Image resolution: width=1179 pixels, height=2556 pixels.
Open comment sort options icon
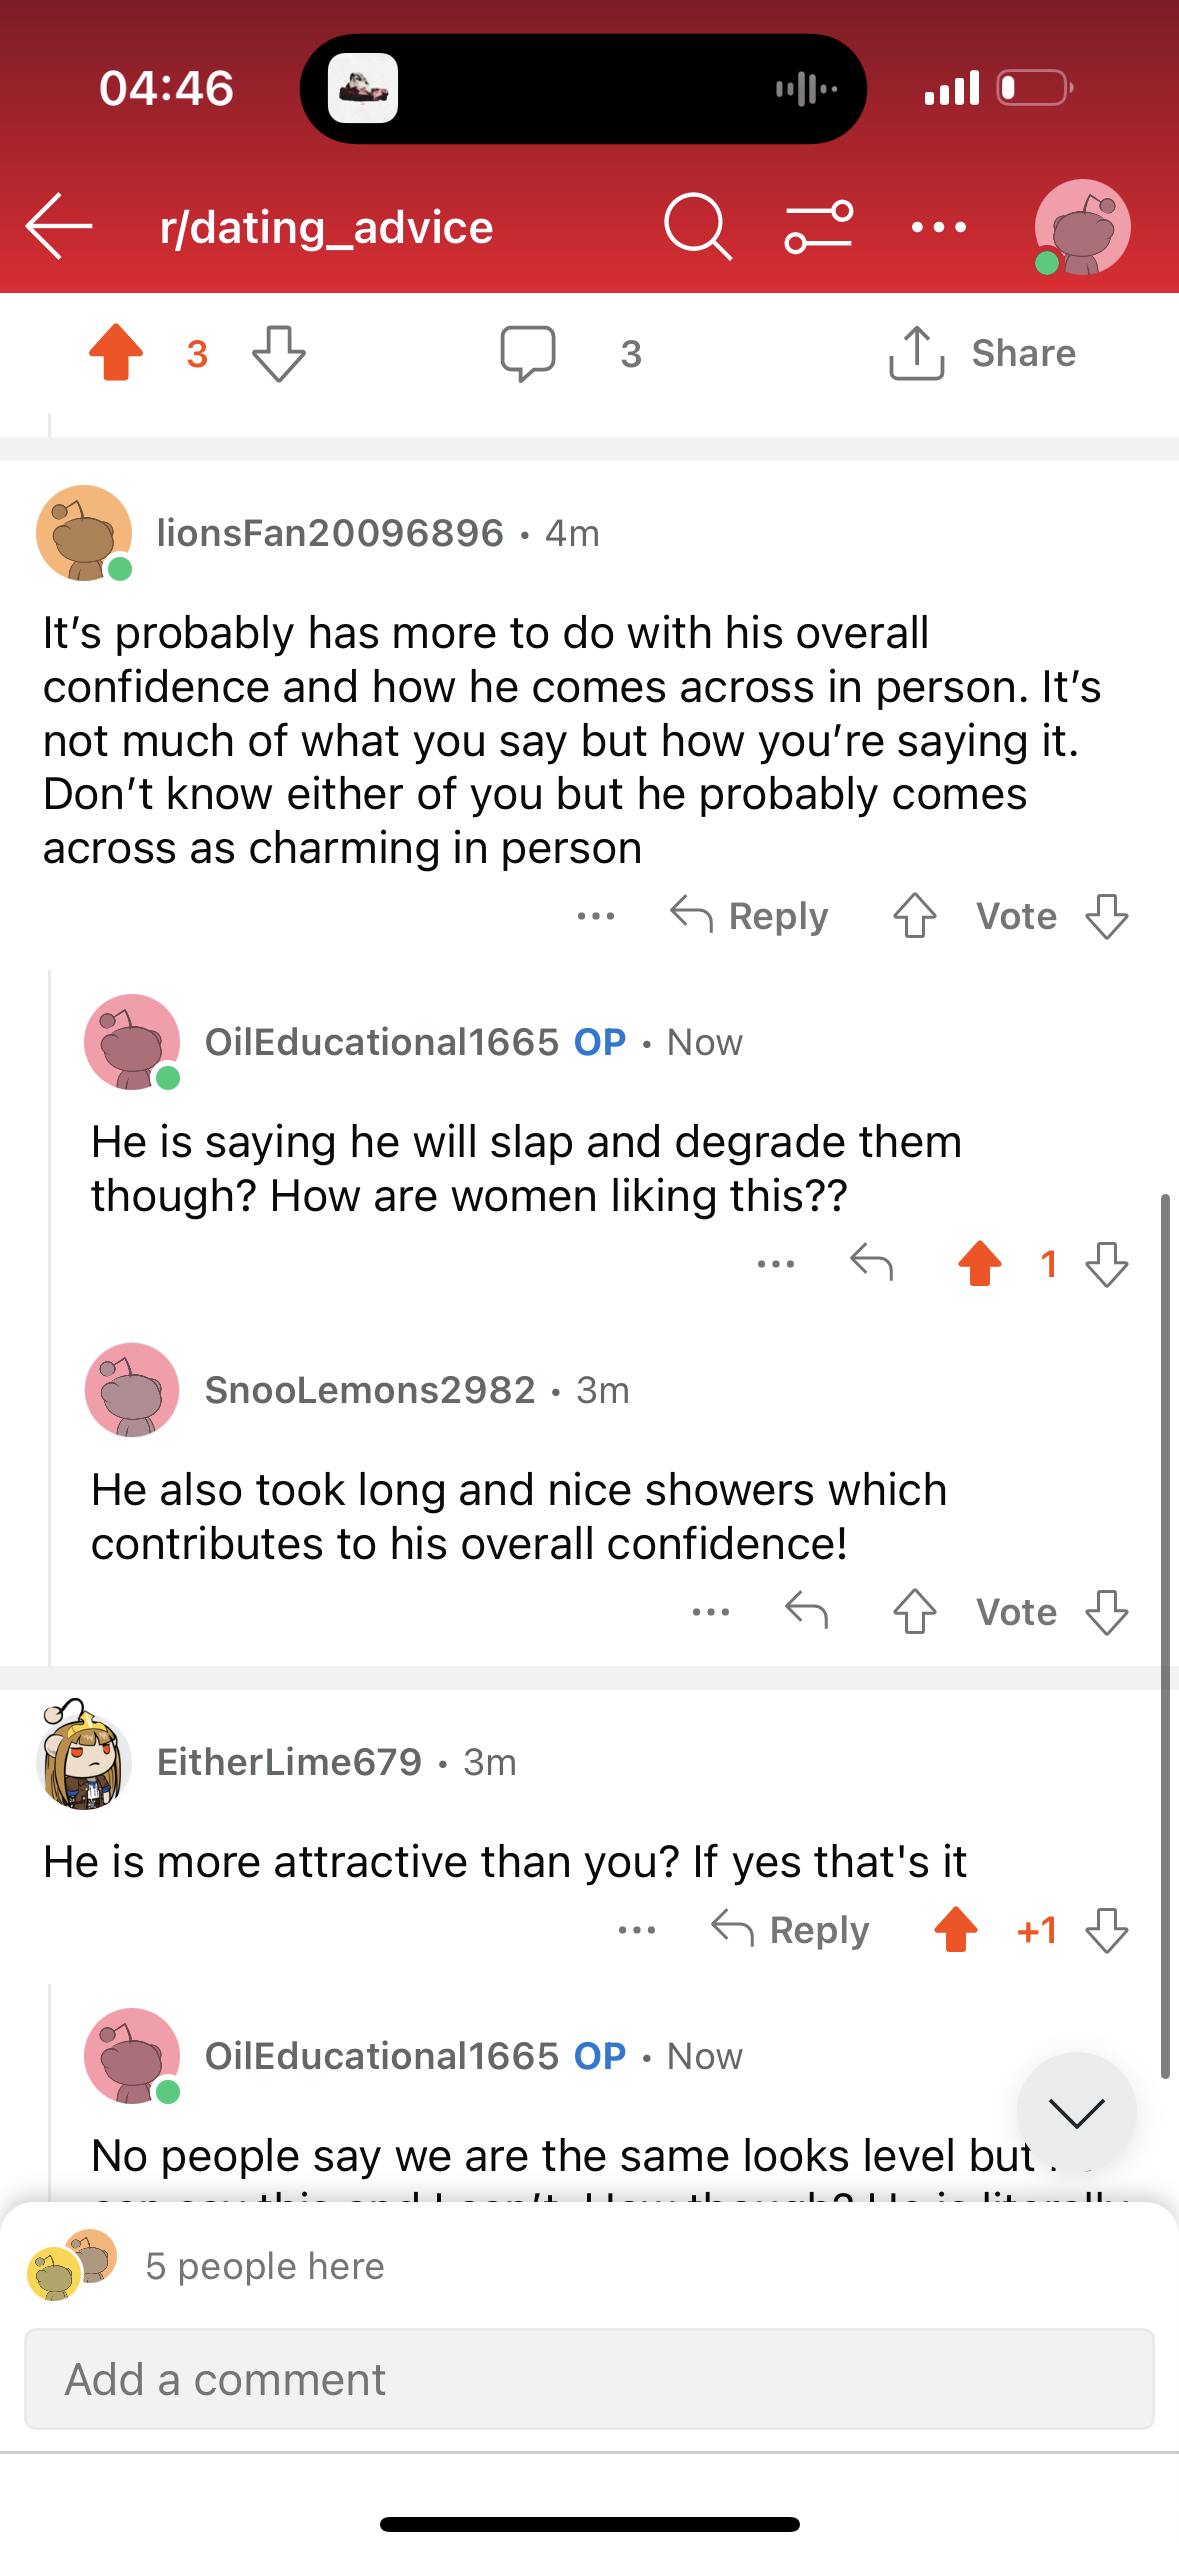819,227
